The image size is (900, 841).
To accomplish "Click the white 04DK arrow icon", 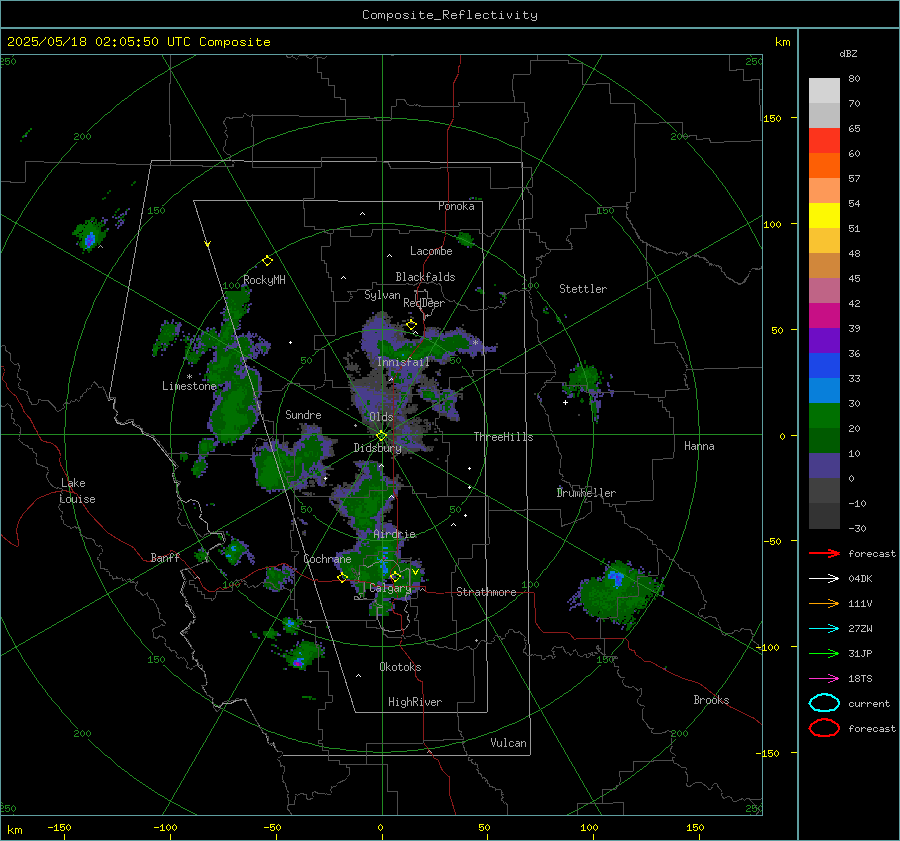I will [x=824, y=579].
